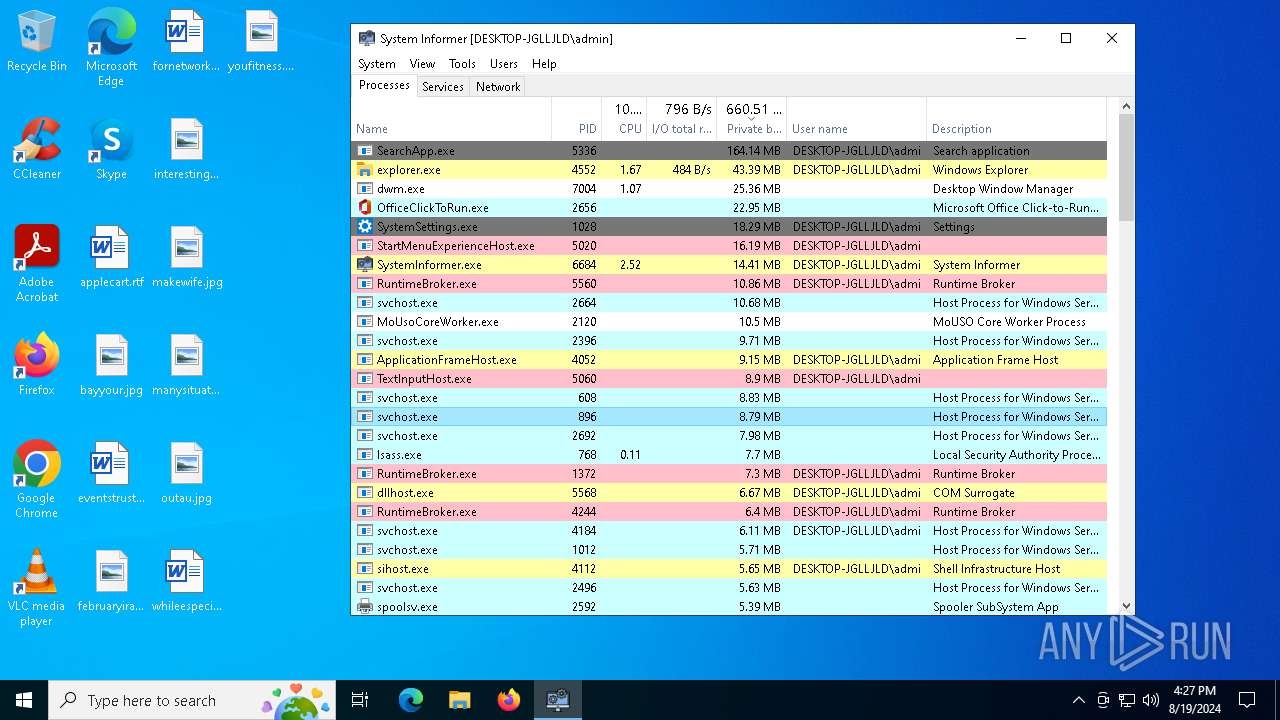The height and width of the screenshot is (720, 1280).
Task: Sort by Private bytes column header
Action: (x=752, y=119)
